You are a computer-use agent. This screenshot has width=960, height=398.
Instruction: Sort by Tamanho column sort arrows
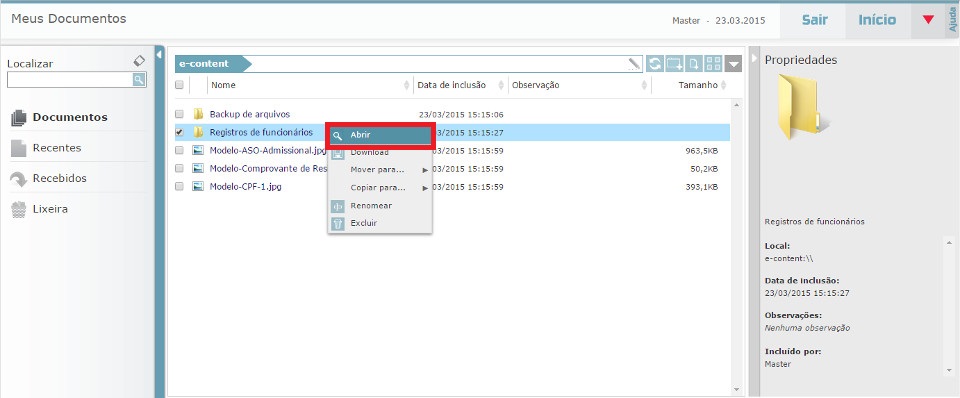click(x=723, y=85)
